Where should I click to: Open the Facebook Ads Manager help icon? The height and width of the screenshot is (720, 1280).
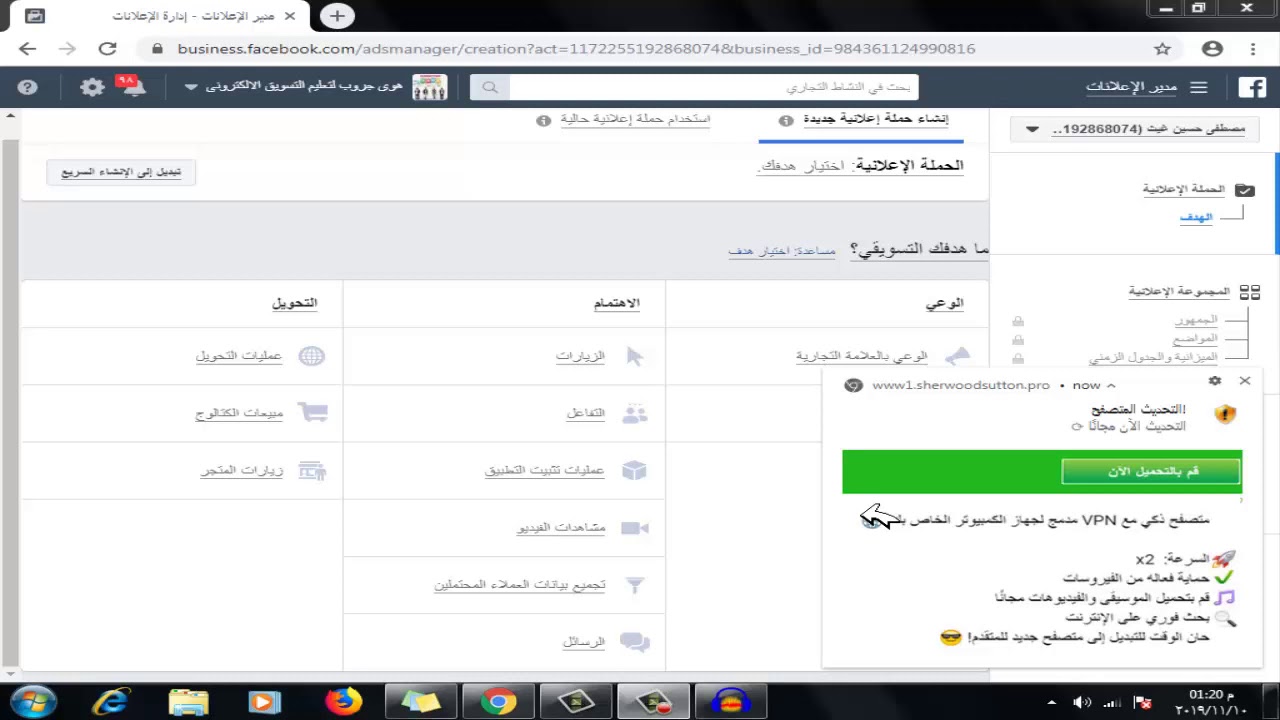(27, 87)
